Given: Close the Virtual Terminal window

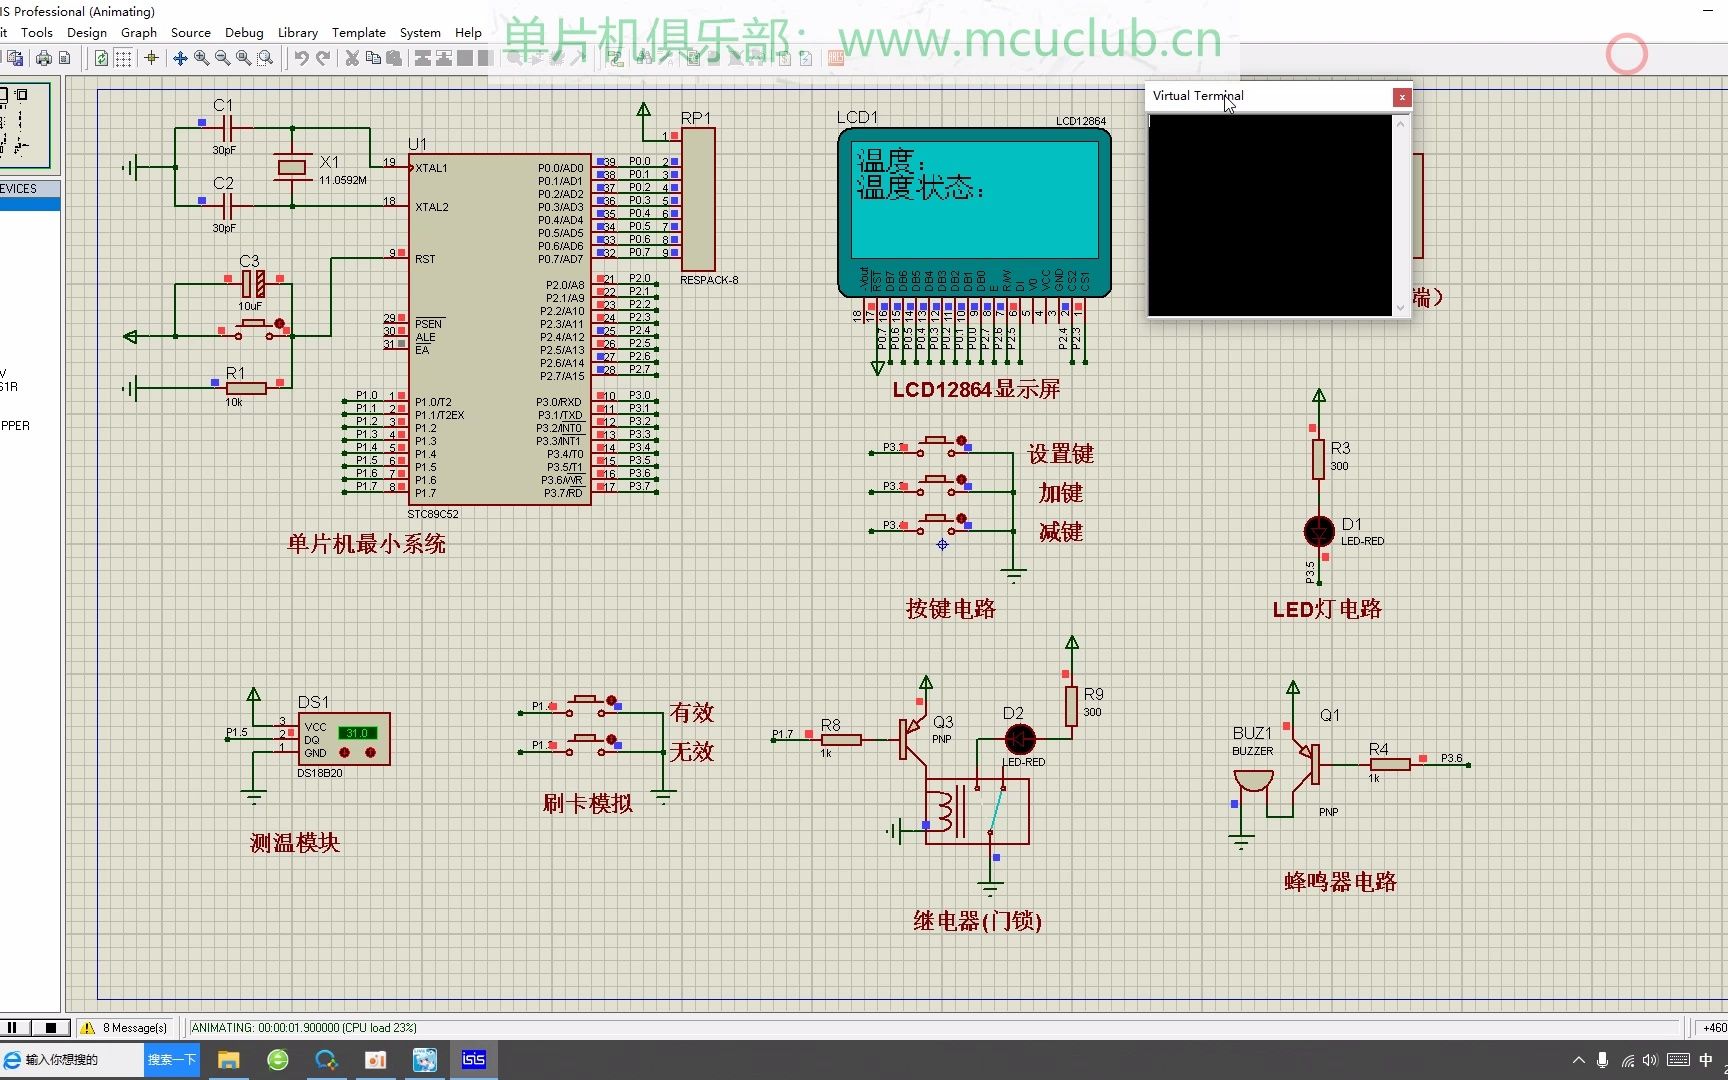Looking at the screenshot, I should [x=1402, y=97].
